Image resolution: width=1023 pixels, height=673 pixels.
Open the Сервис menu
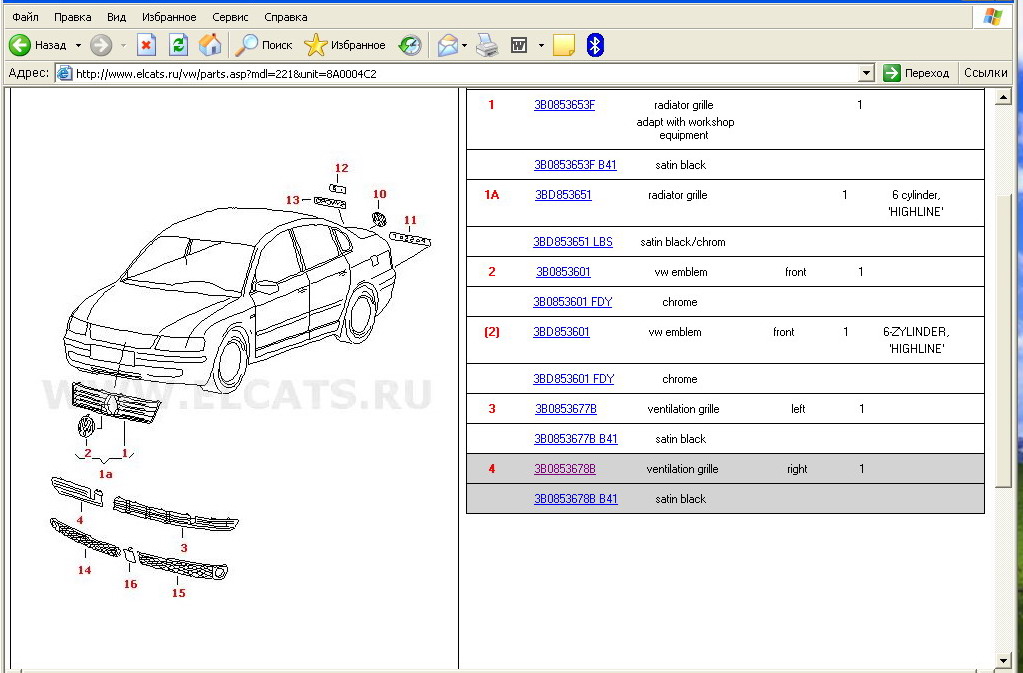point(230,17)
